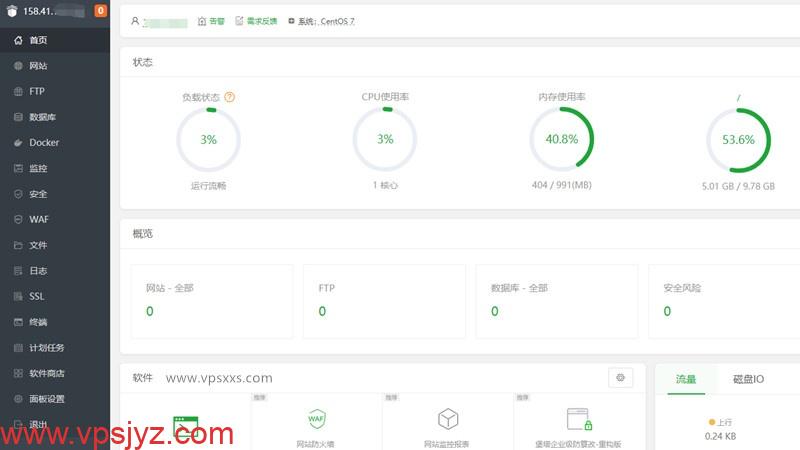Image resolution: width=800 pixels, height=450 pixels.
Task: Click the 负载状态 help question-mark icon
Action: [x=230, y=97]
